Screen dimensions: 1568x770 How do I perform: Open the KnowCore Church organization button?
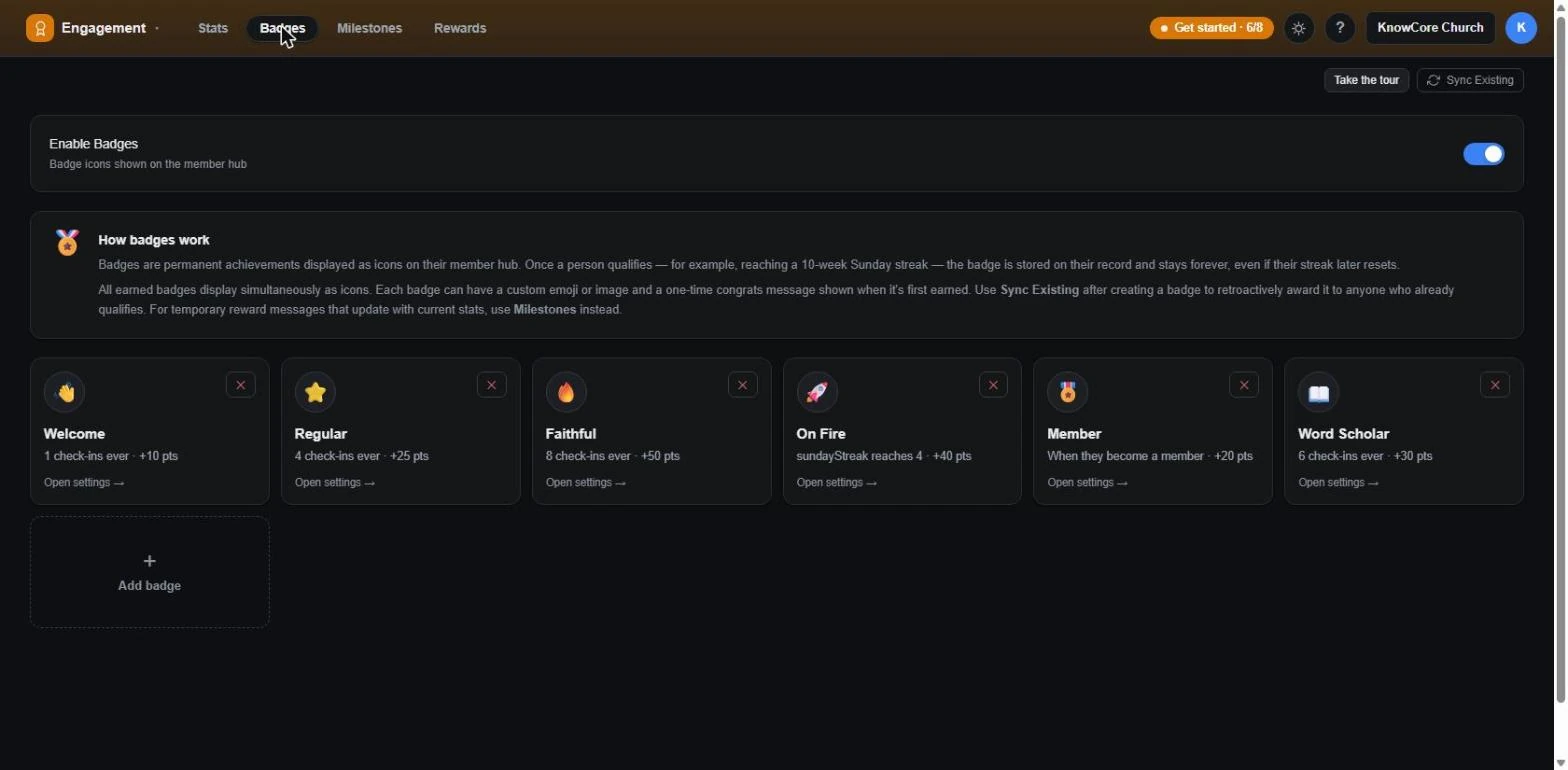click(1430, 28)
